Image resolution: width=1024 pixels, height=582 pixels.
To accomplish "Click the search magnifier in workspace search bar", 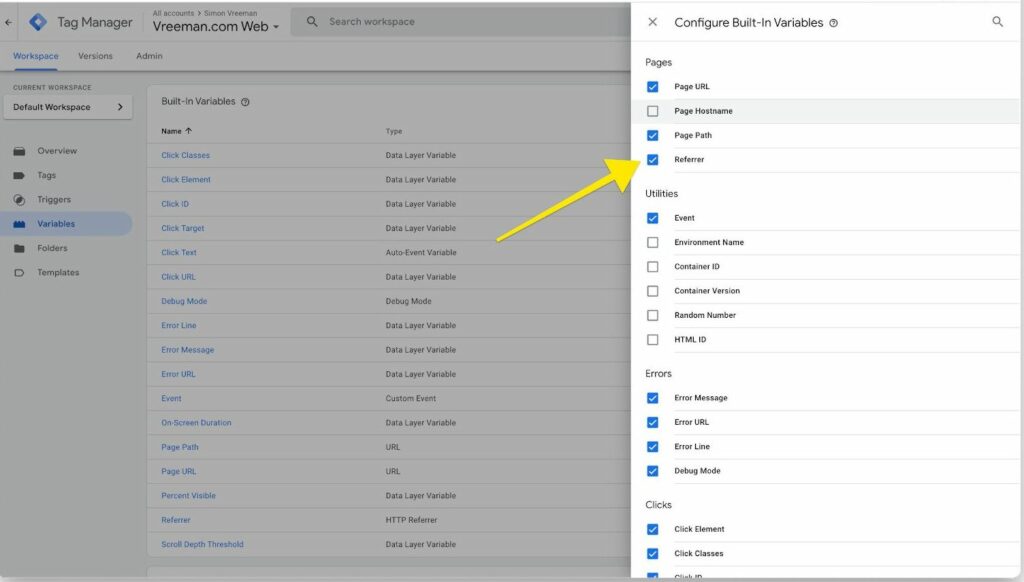I will [312, 22].
